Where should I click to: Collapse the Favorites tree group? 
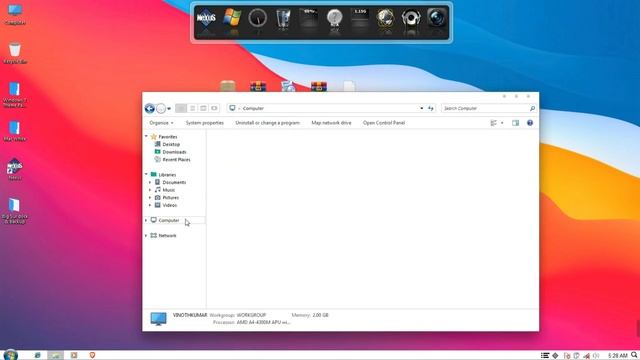[x=146, y=136]
